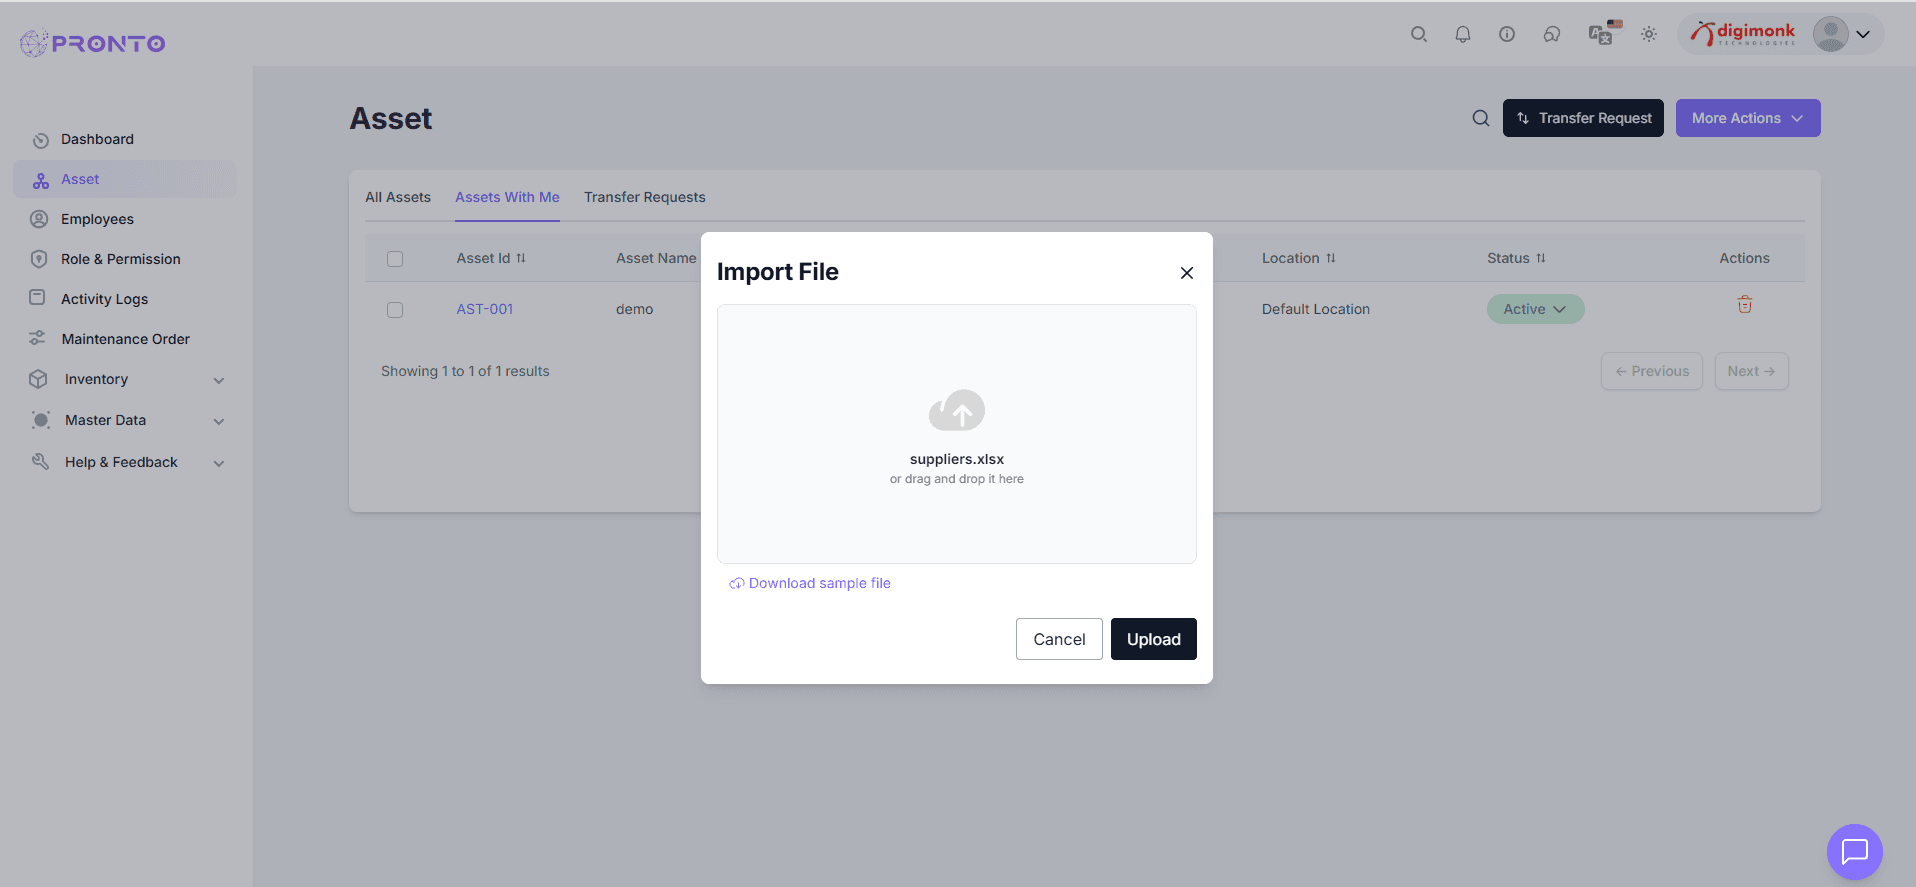Click the info circle icon in header
The image size is (1916, 887).
[x=1506, y=34]
